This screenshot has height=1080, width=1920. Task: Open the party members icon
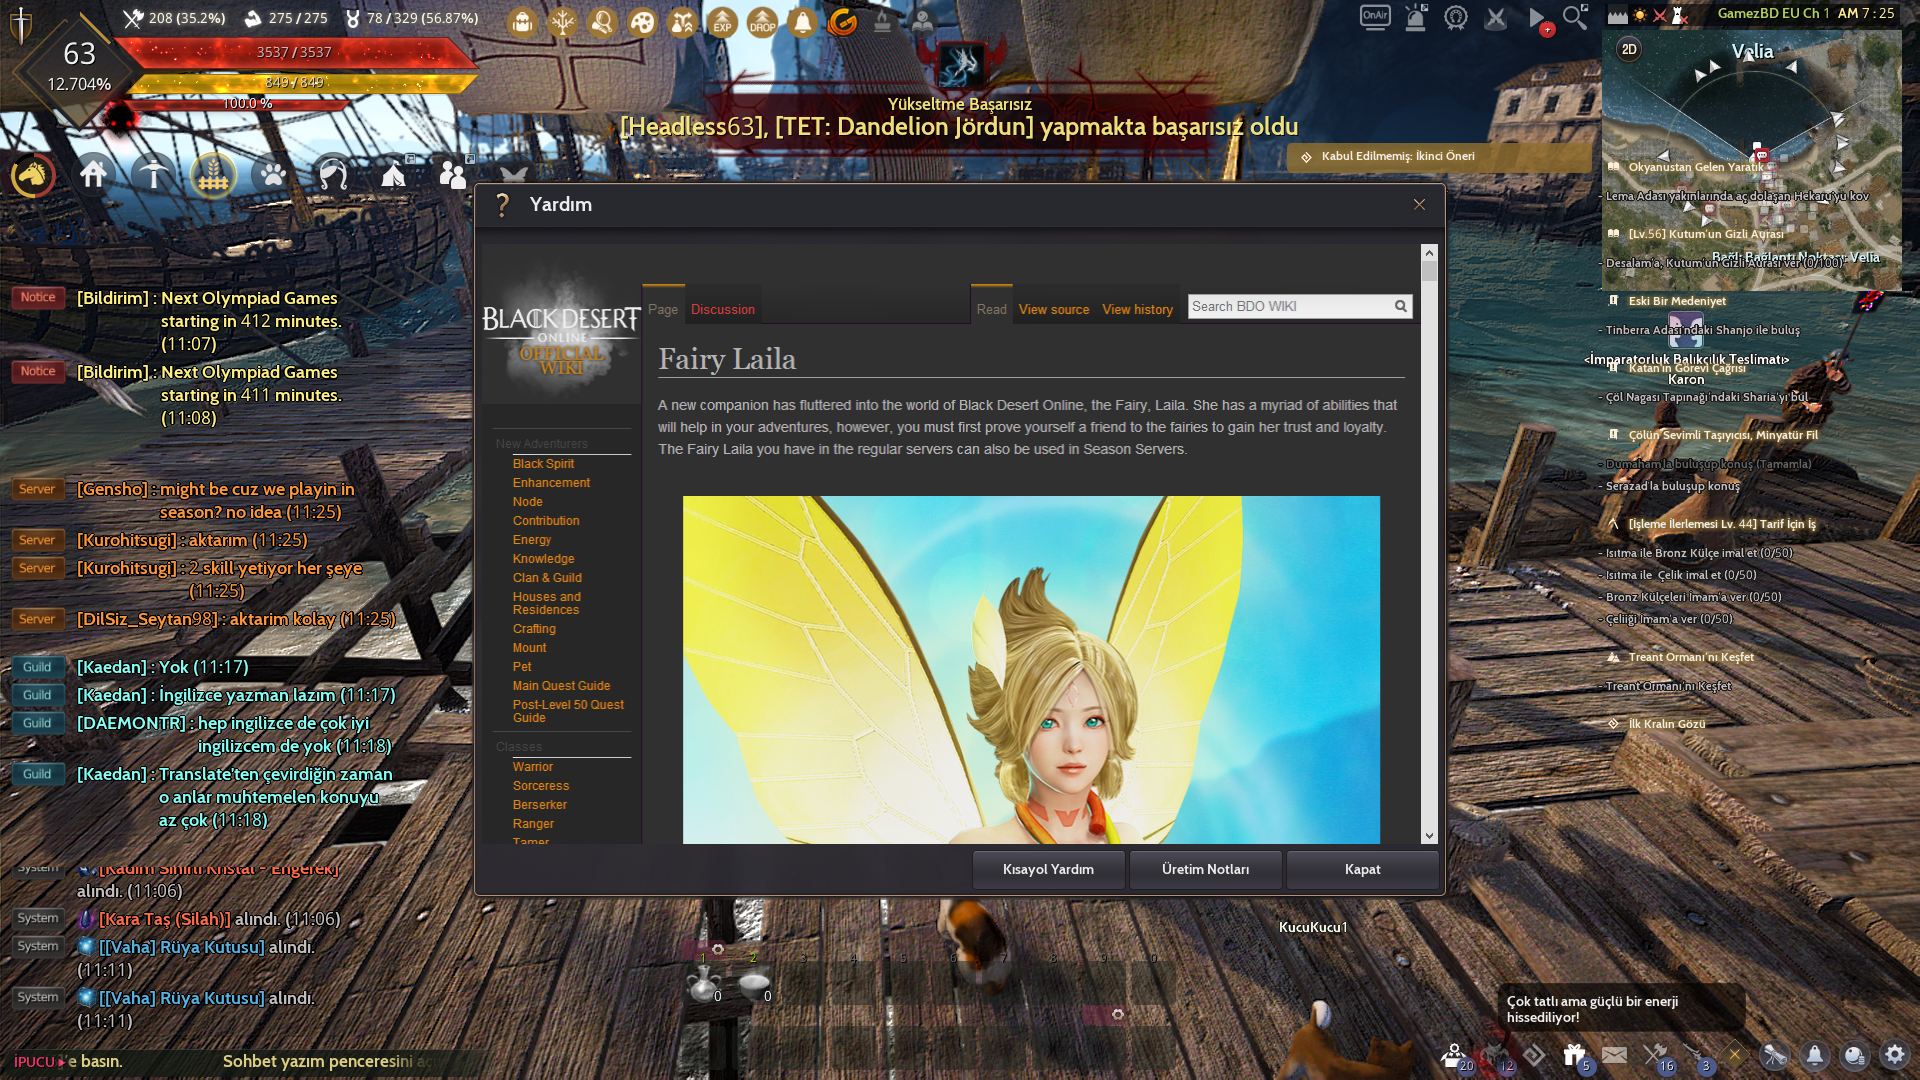click(453, 175)
